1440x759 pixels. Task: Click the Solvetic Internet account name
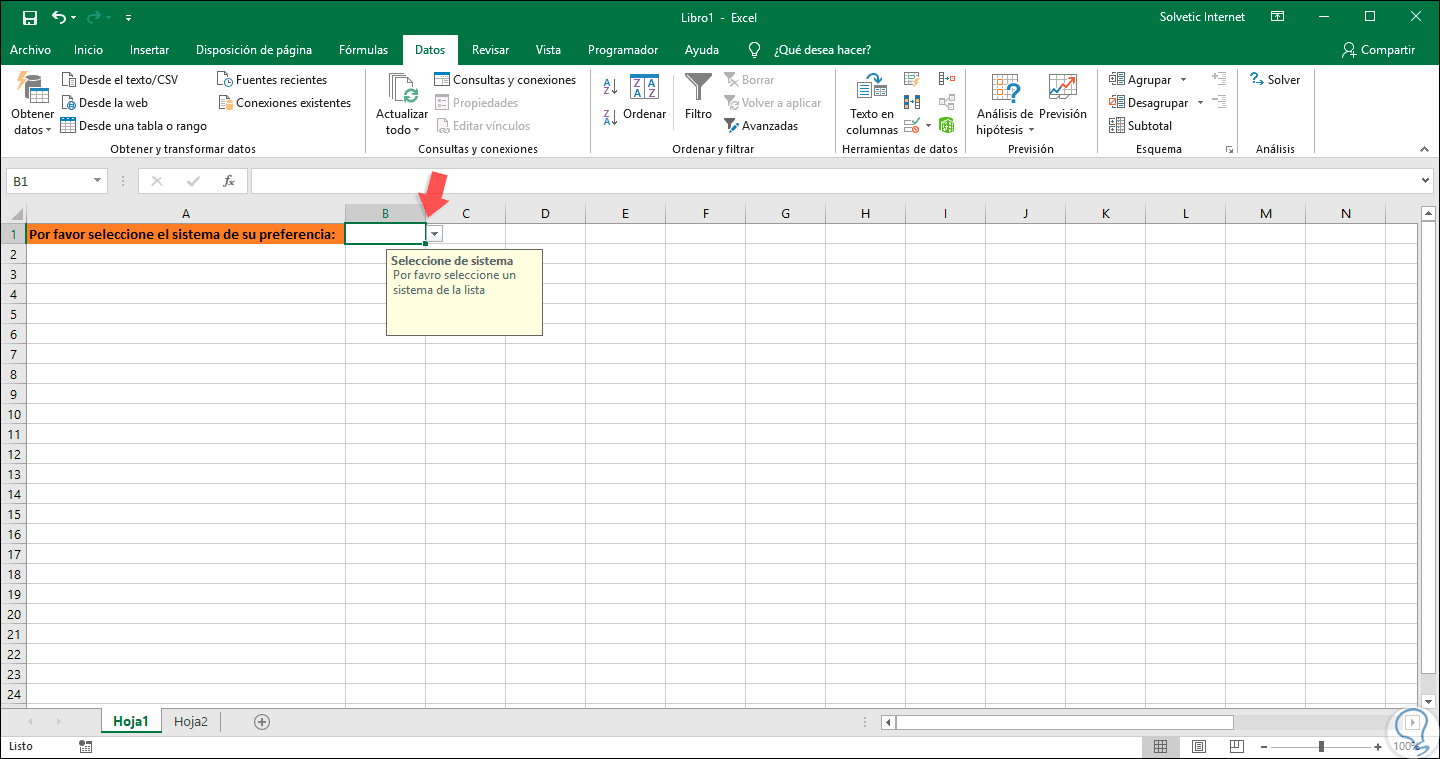[x=1203, y=17]
